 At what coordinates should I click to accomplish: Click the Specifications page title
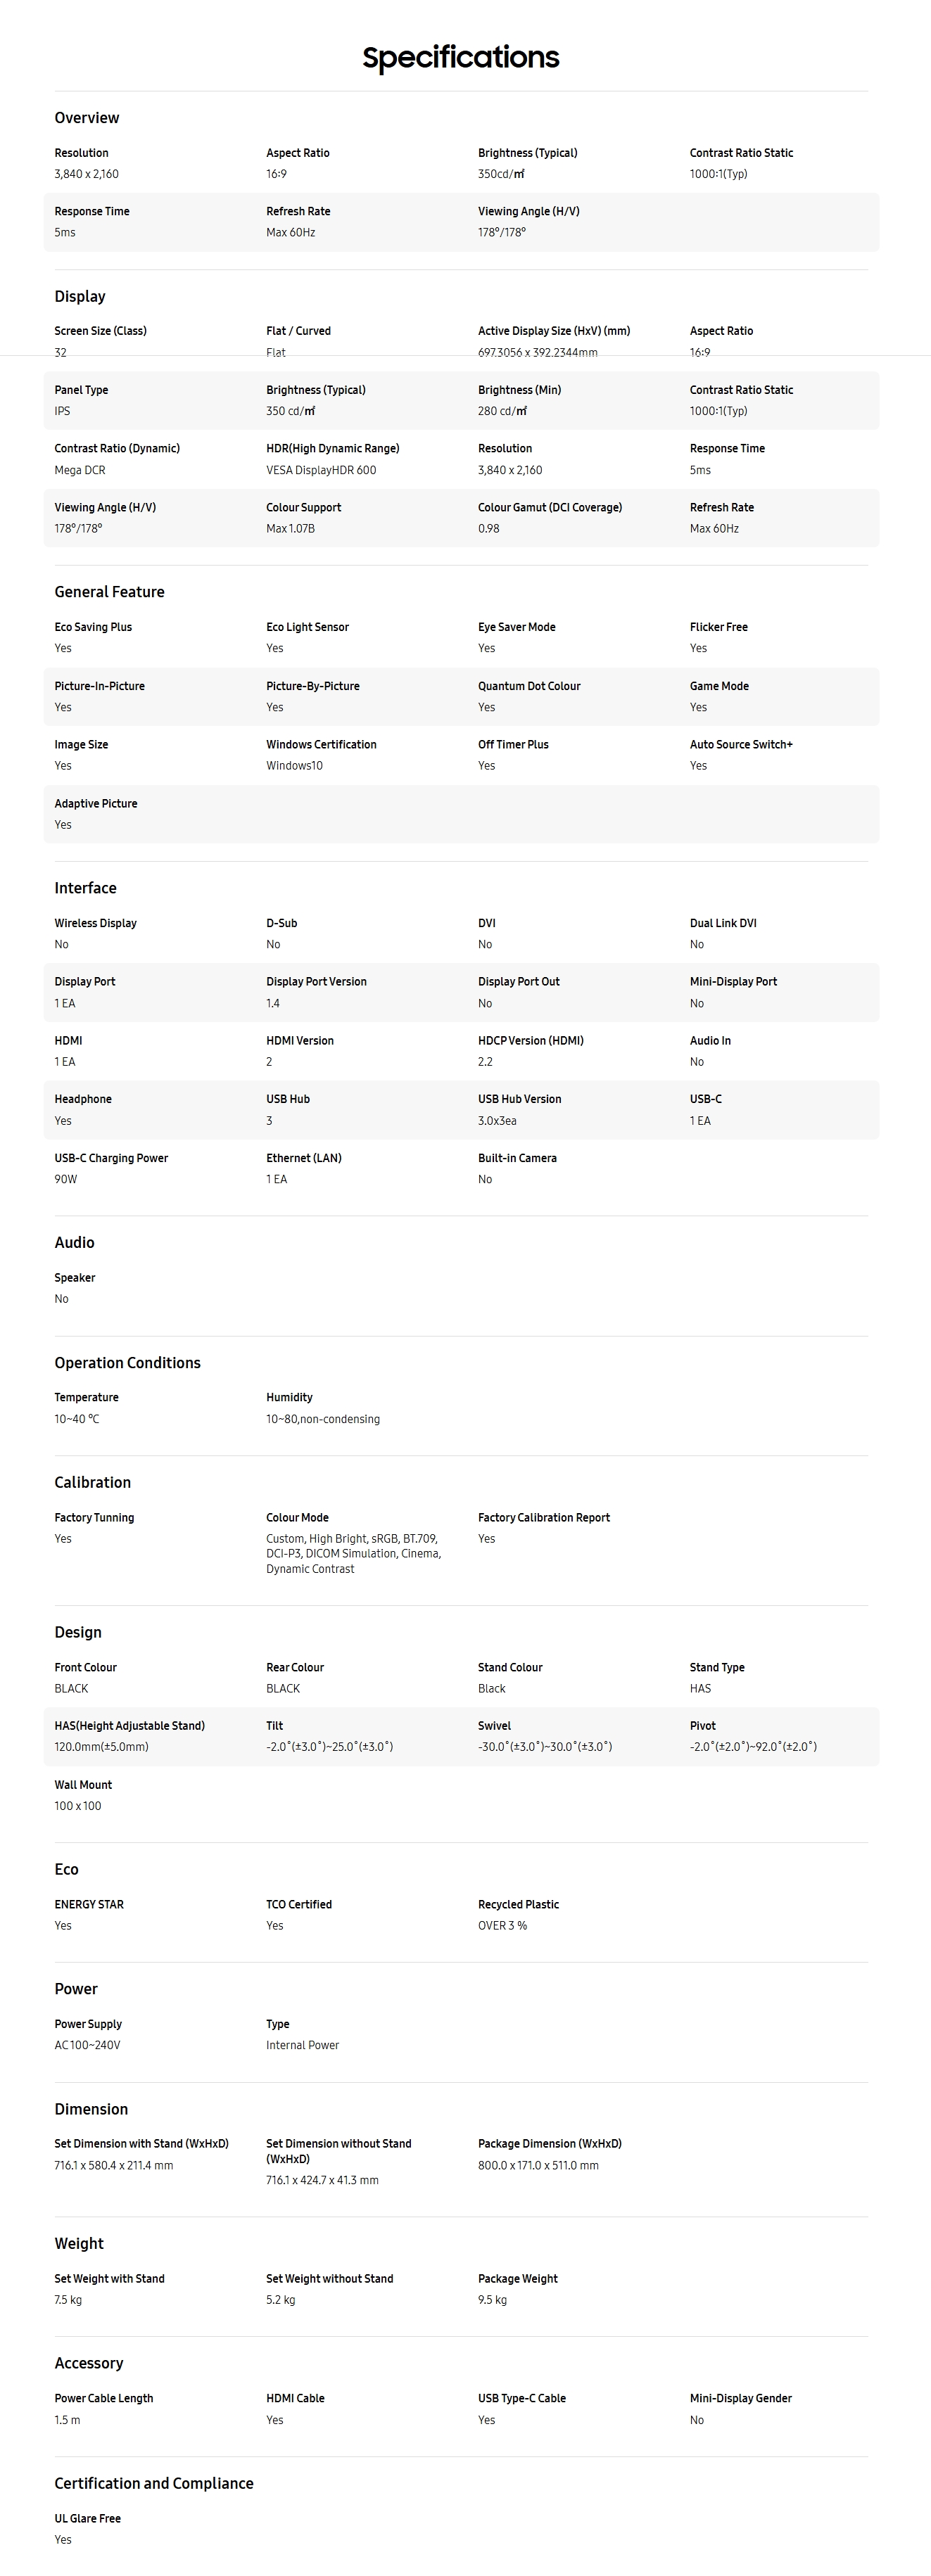[461, 58]
